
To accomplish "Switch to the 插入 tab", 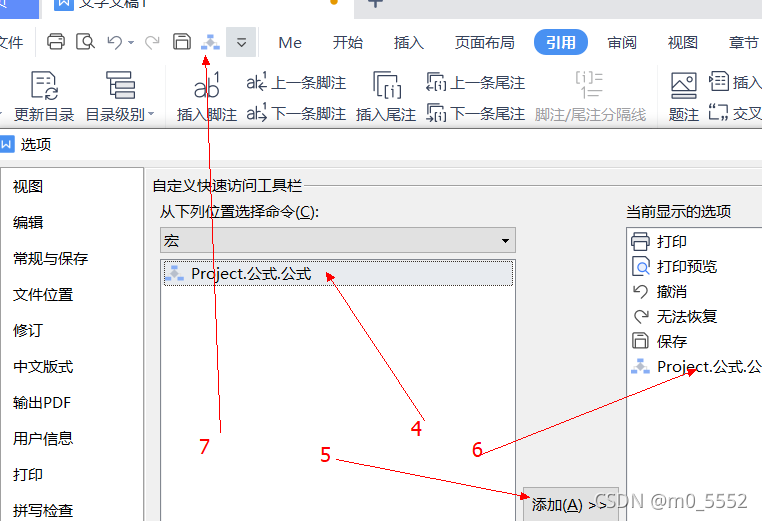I will click(x=409, y=43).
